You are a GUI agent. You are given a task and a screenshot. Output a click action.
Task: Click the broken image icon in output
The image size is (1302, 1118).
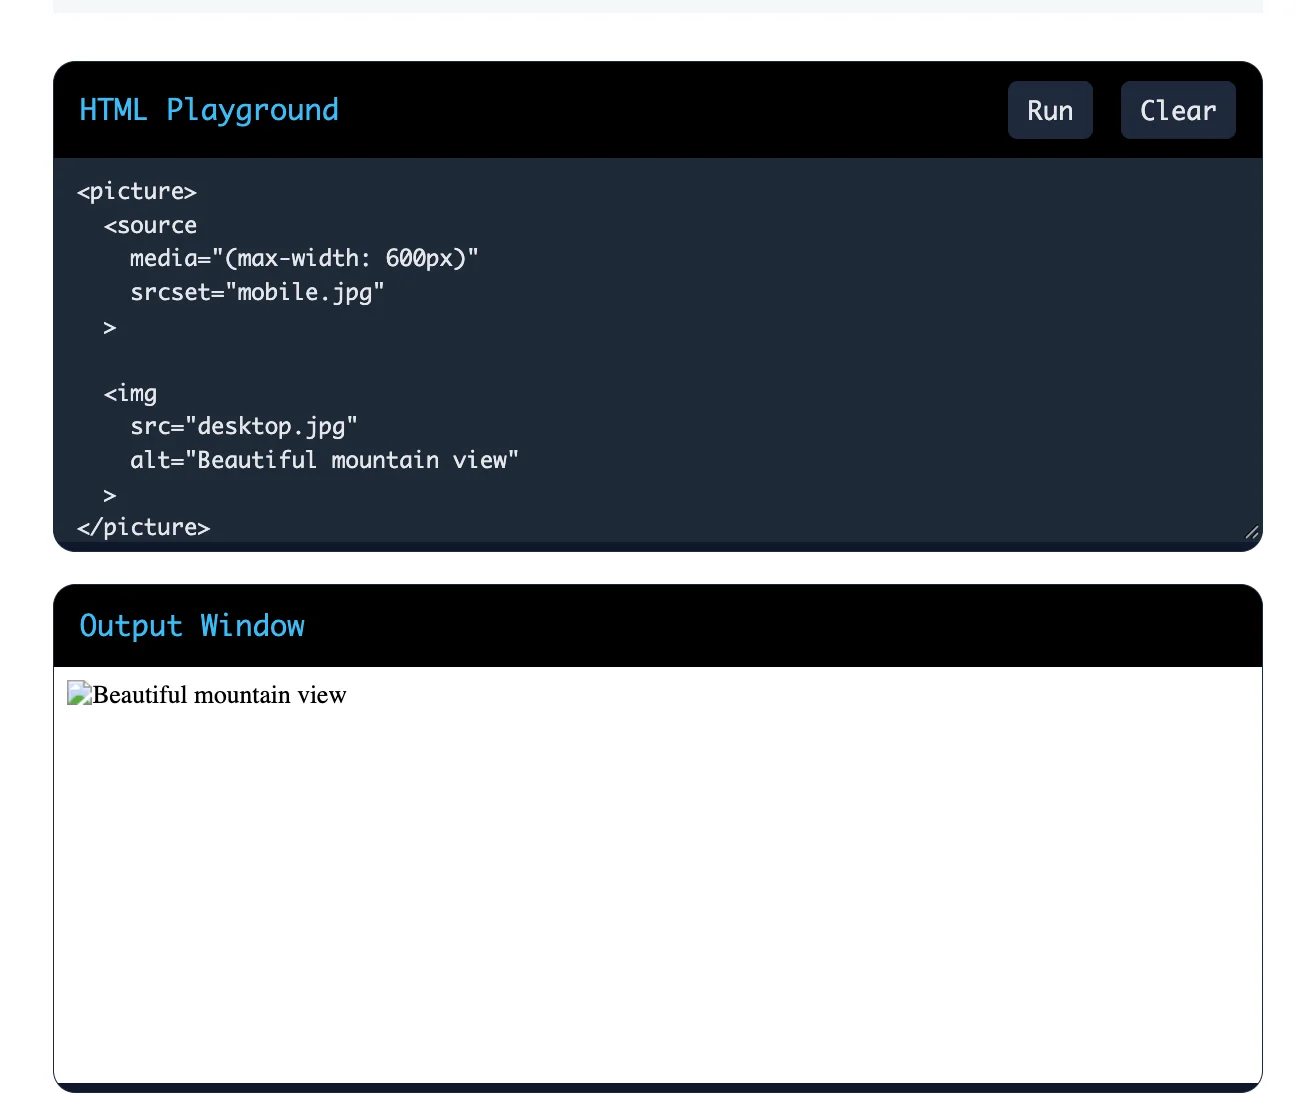[x=79, y=694]
